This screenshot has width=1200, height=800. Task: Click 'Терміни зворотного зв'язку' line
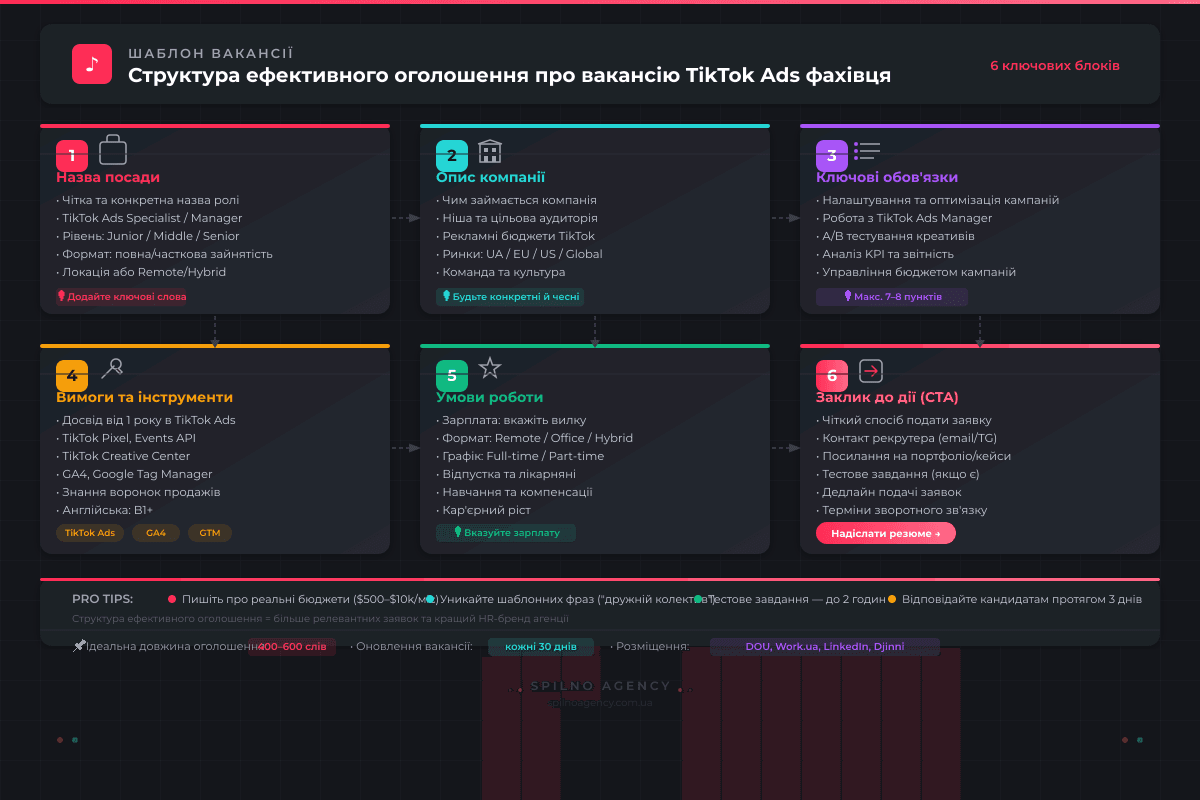901,510
